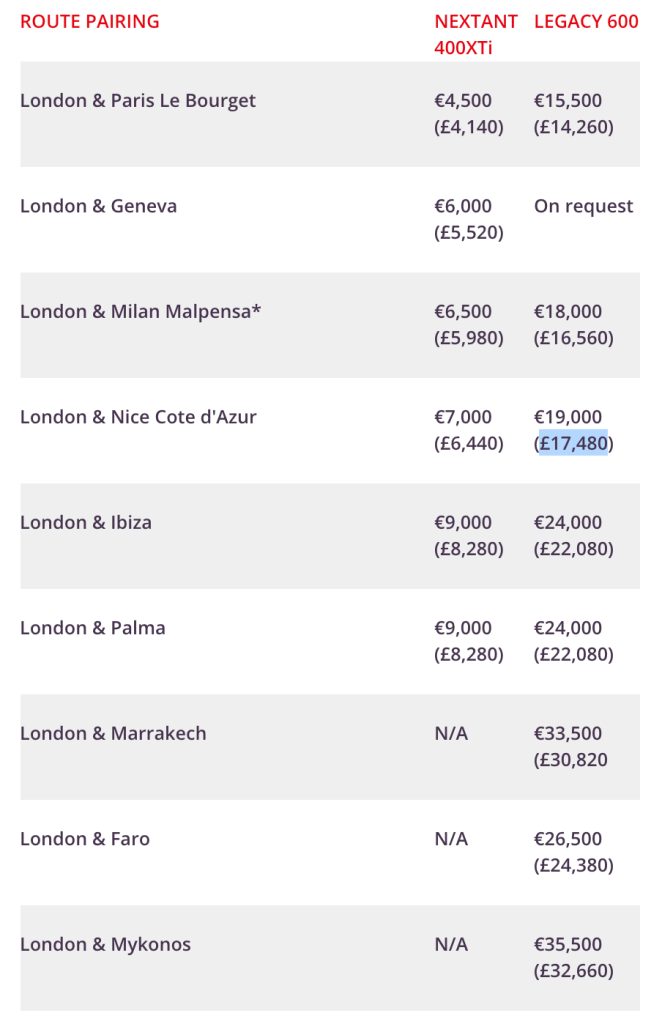662x1024 pixels.
Task: Select the London & Ibiza route text
Action: click(x=86, y=523)
